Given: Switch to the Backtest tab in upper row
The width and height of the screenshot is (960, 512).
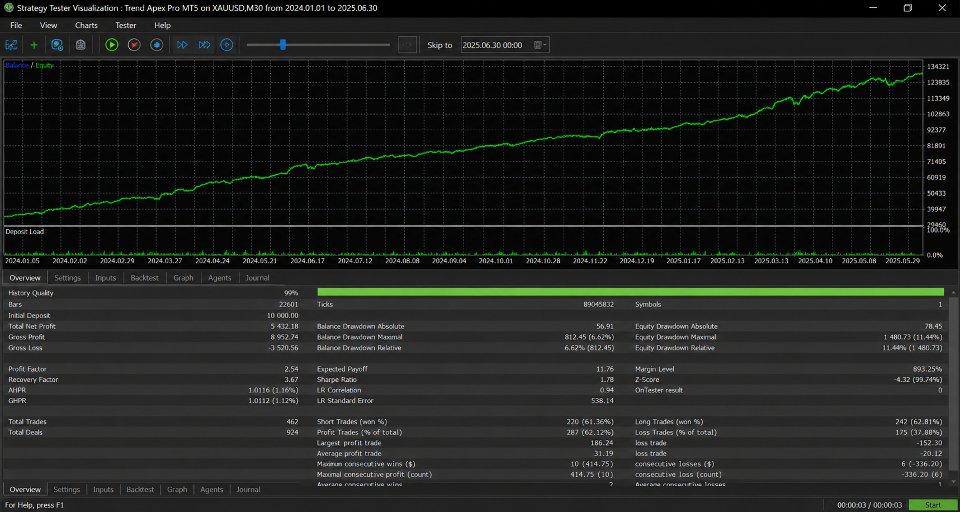Looking at the screenshot, I should coord(144,277).
